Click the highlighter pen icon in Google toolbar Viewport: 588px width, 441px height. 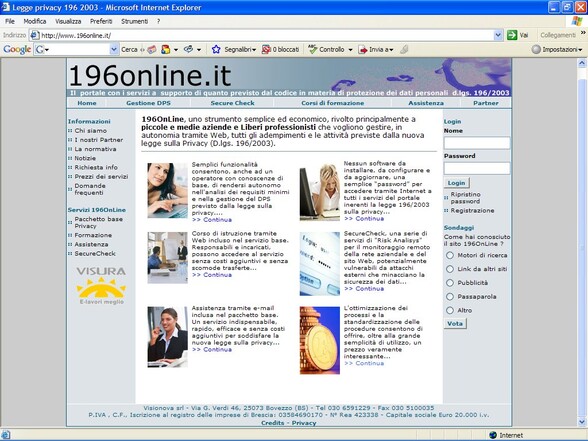pos(404,49)
